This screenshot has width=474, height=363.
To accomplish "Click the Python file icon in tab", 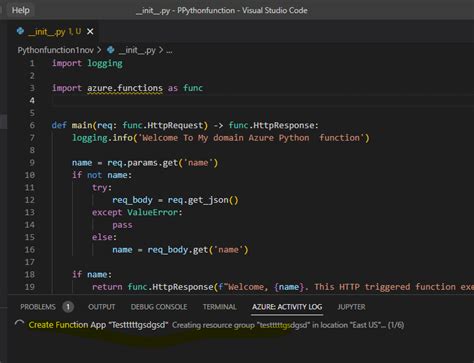I will click(x=20, y=31).
